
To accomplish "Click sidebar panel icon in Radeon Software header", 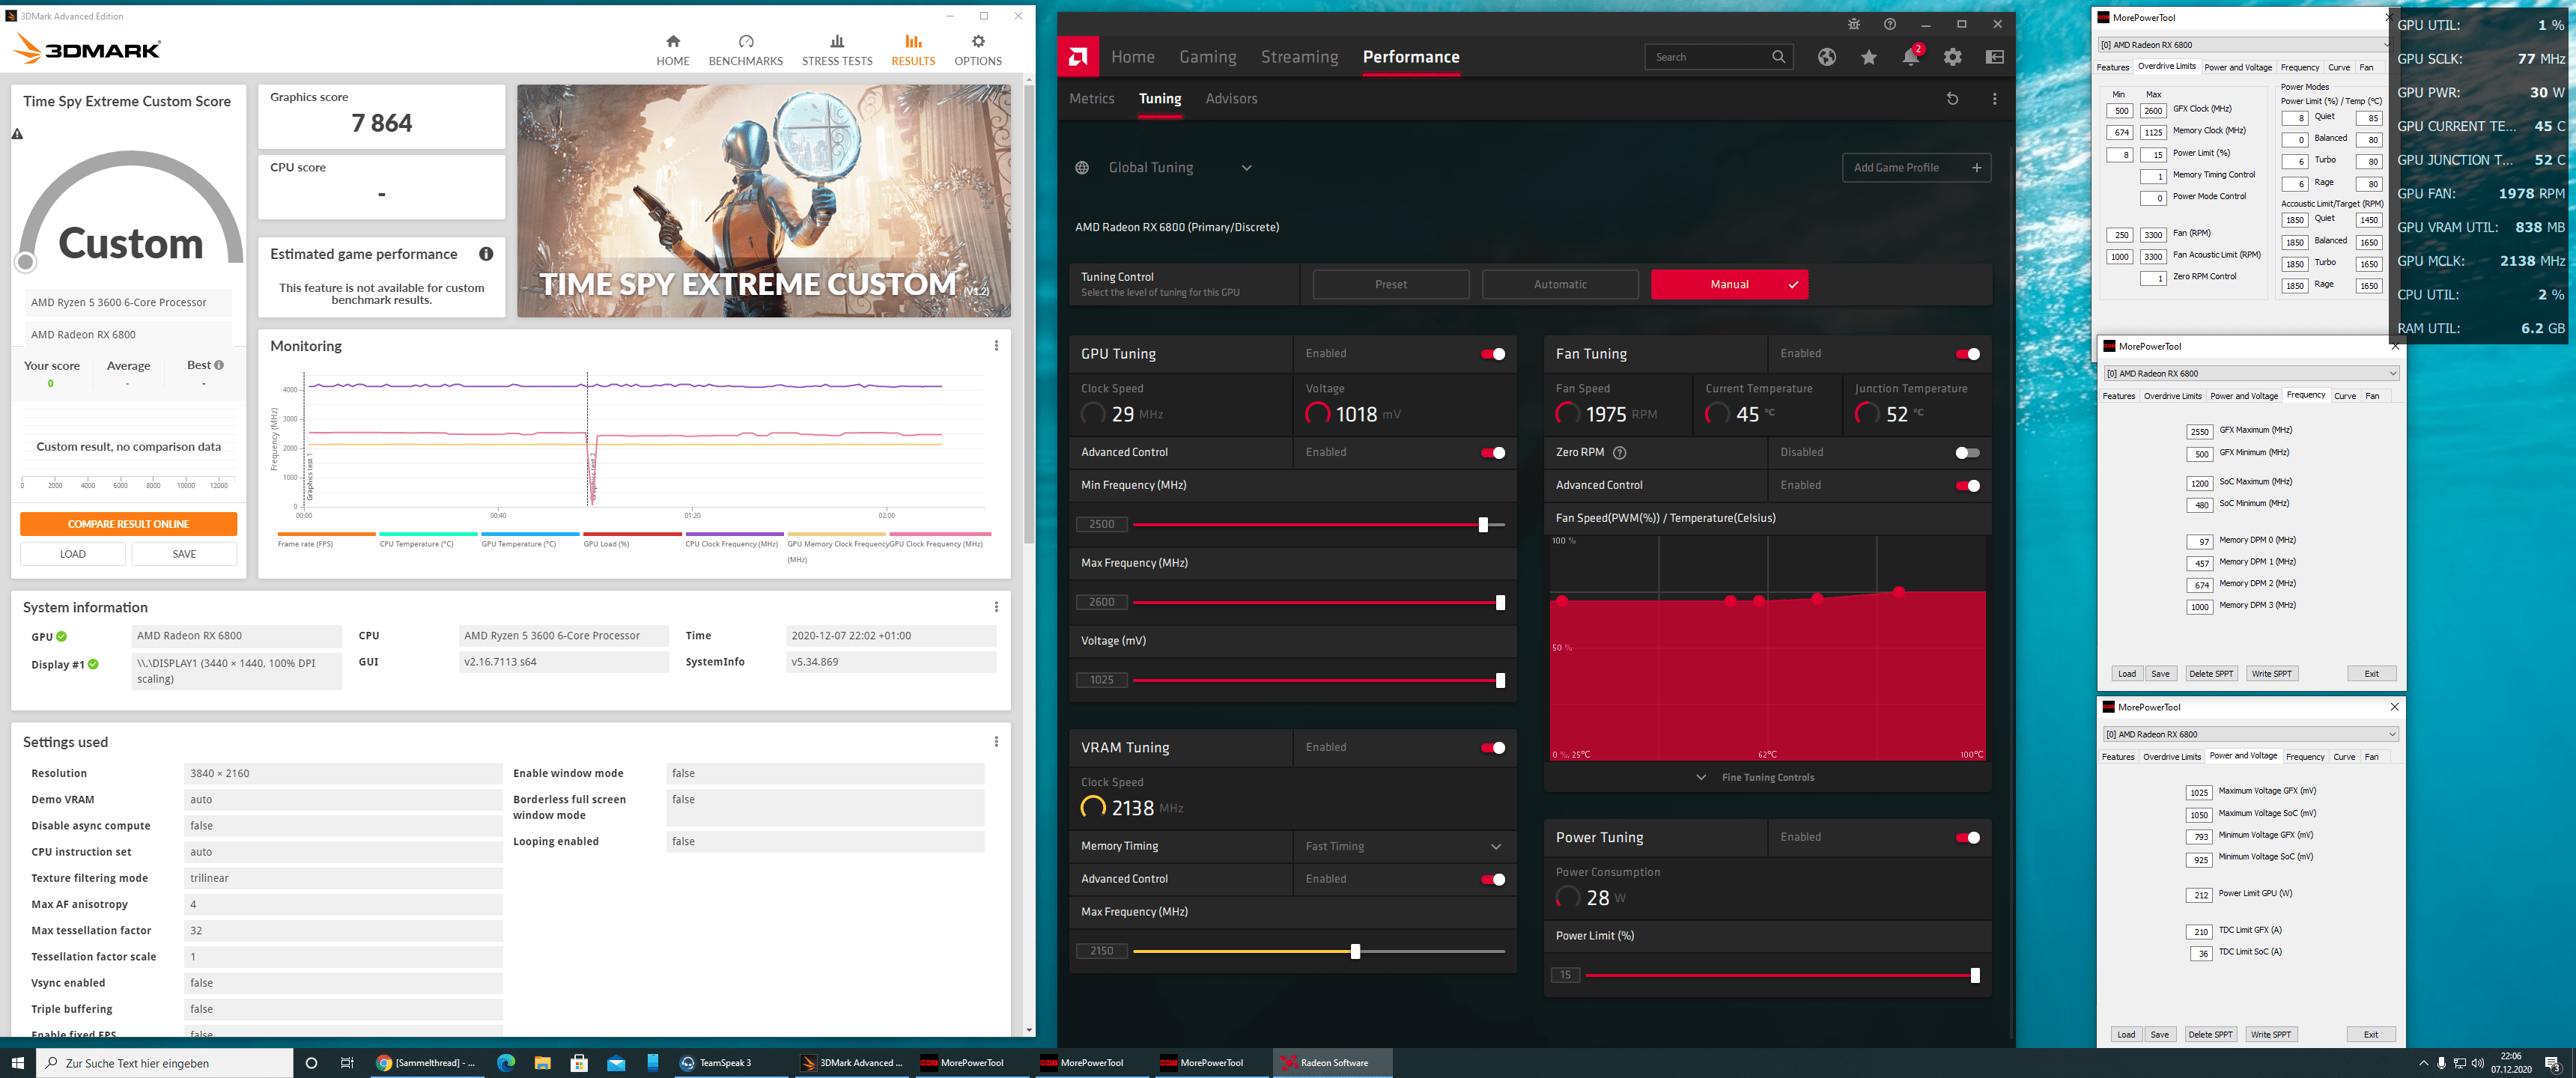I will 1995,57.
